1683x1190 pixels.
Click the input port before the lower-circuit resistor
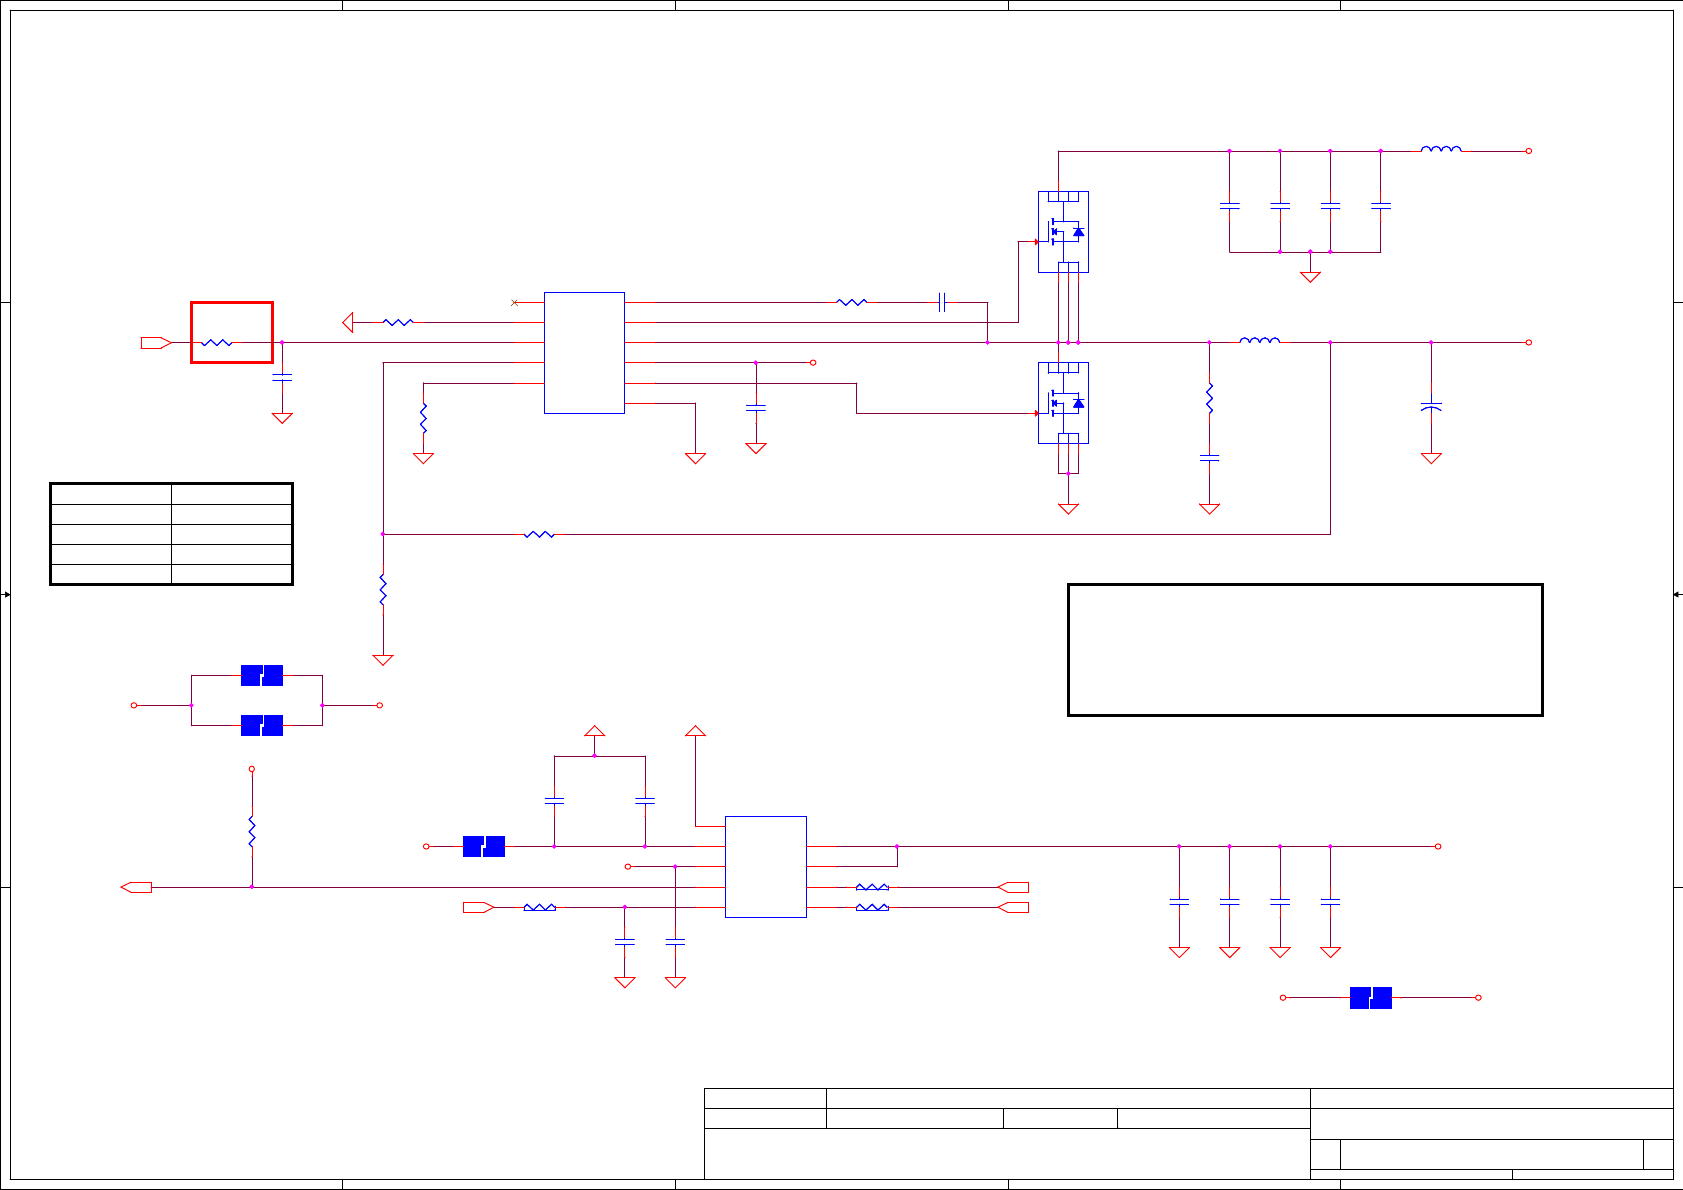[478, 907]
